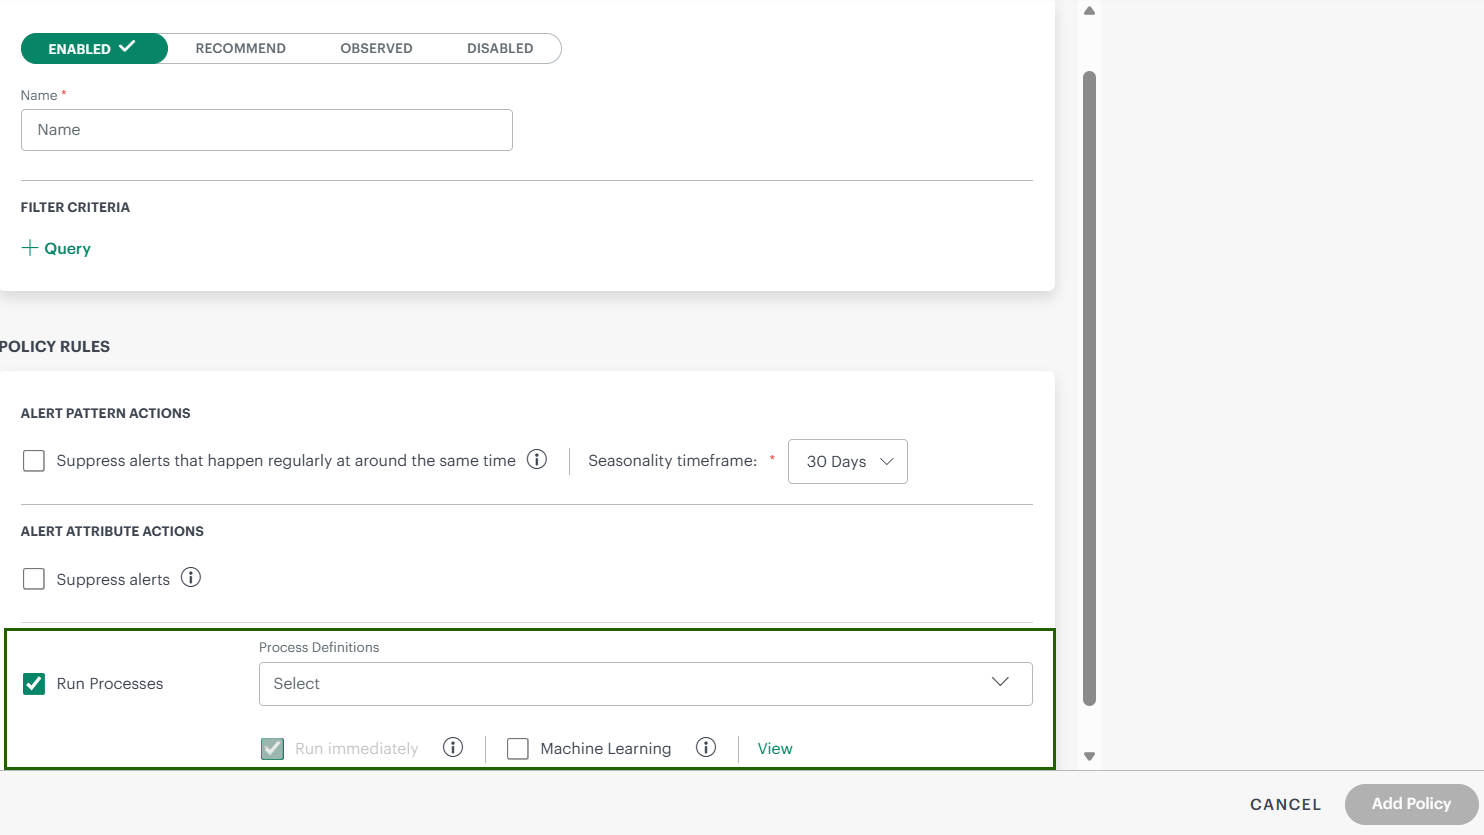This screenshot has width=1484, height=835.
Task: Click scrollbar down arrow
Action: click(1089, 757)
